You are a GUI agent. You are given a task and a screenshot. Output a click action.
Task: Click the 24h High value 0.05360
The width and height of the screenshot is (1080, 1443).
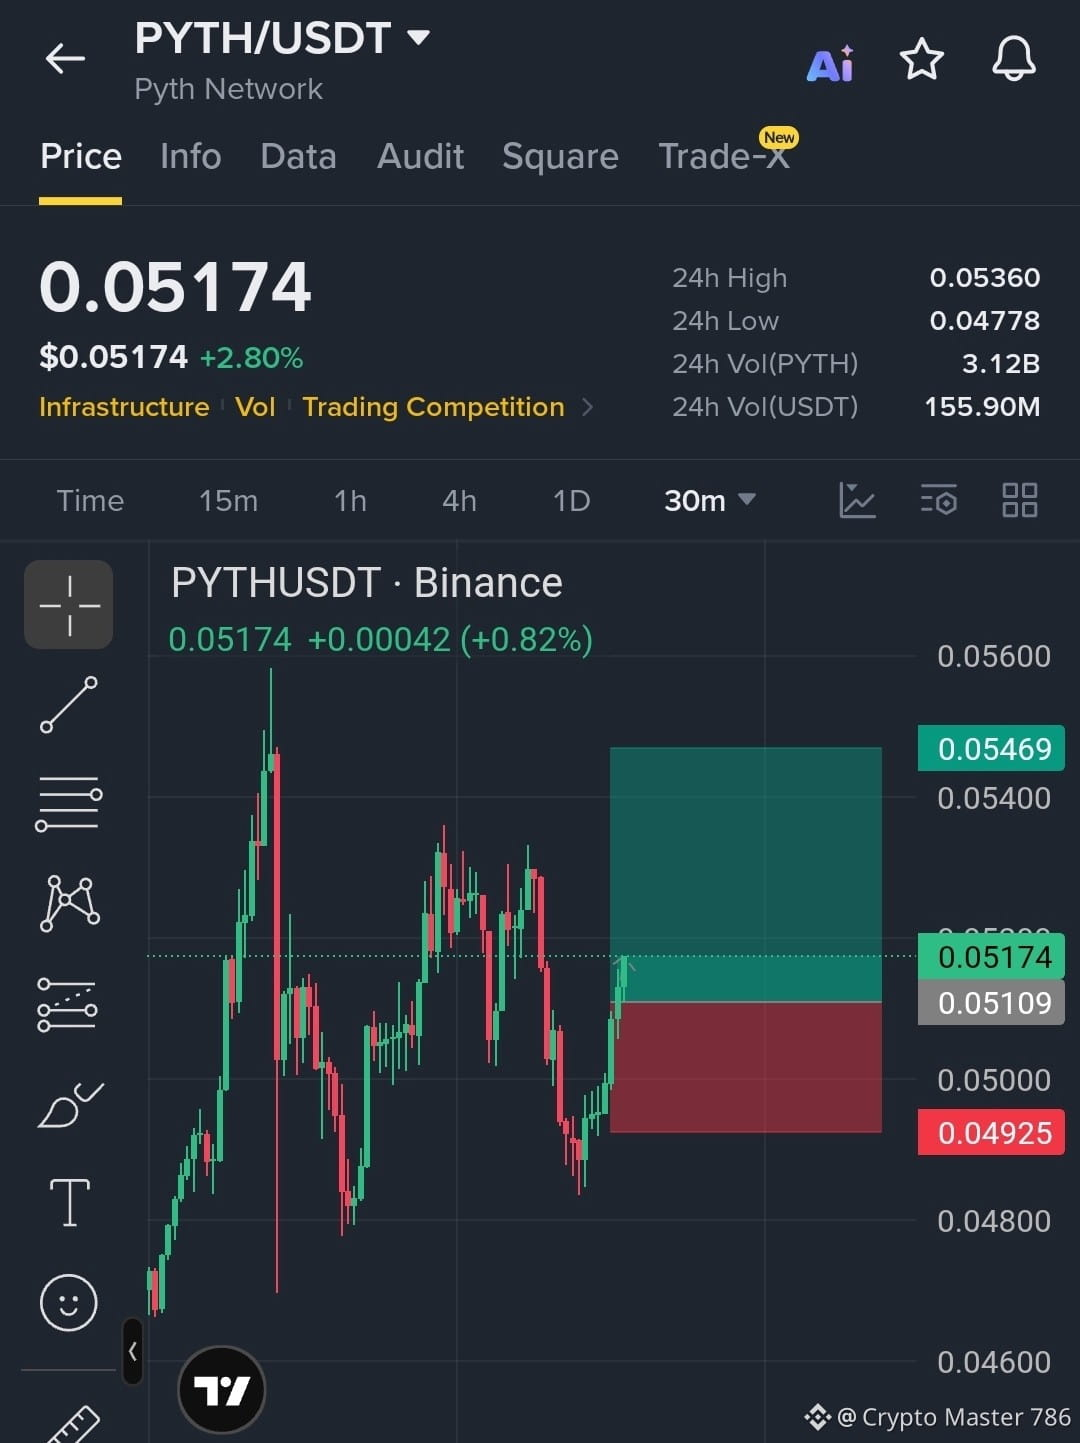pyautogui.click(x=985, y=278)
